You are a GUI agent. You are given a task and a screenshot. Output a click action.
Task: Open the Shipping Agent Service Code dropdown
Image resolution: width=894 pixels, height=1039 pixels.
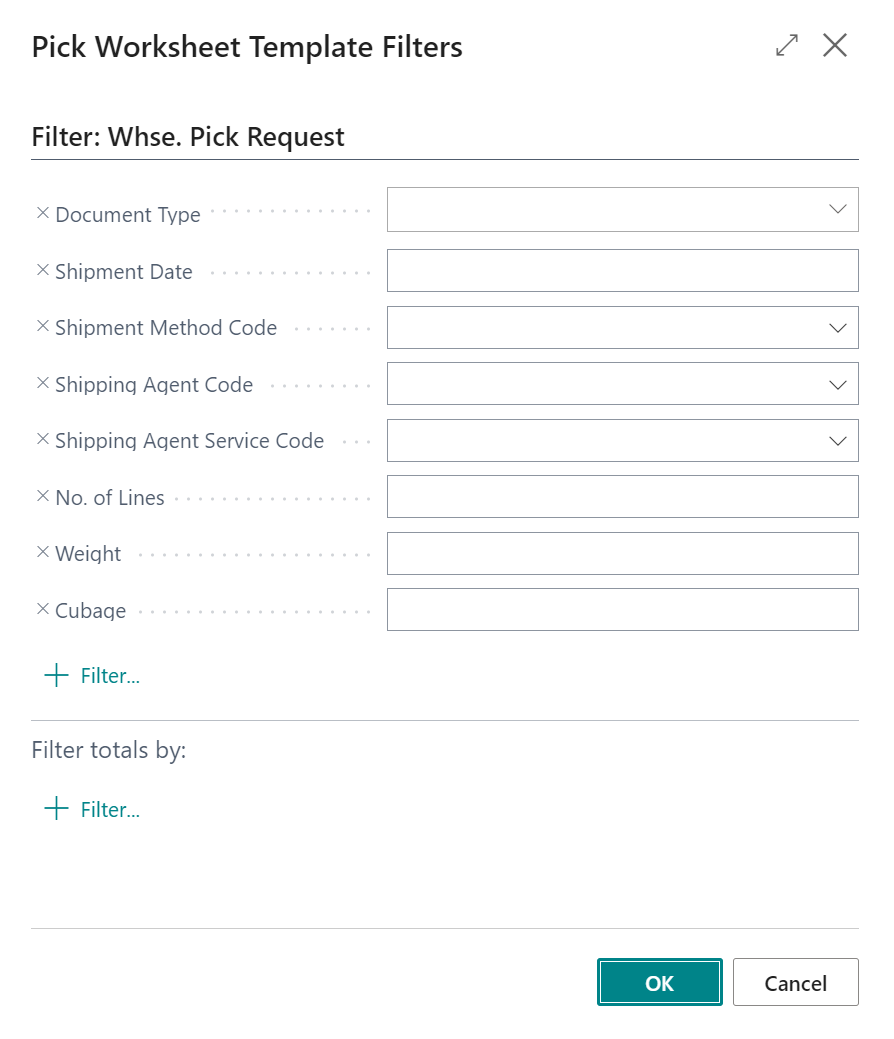click(x=837, y=440)
